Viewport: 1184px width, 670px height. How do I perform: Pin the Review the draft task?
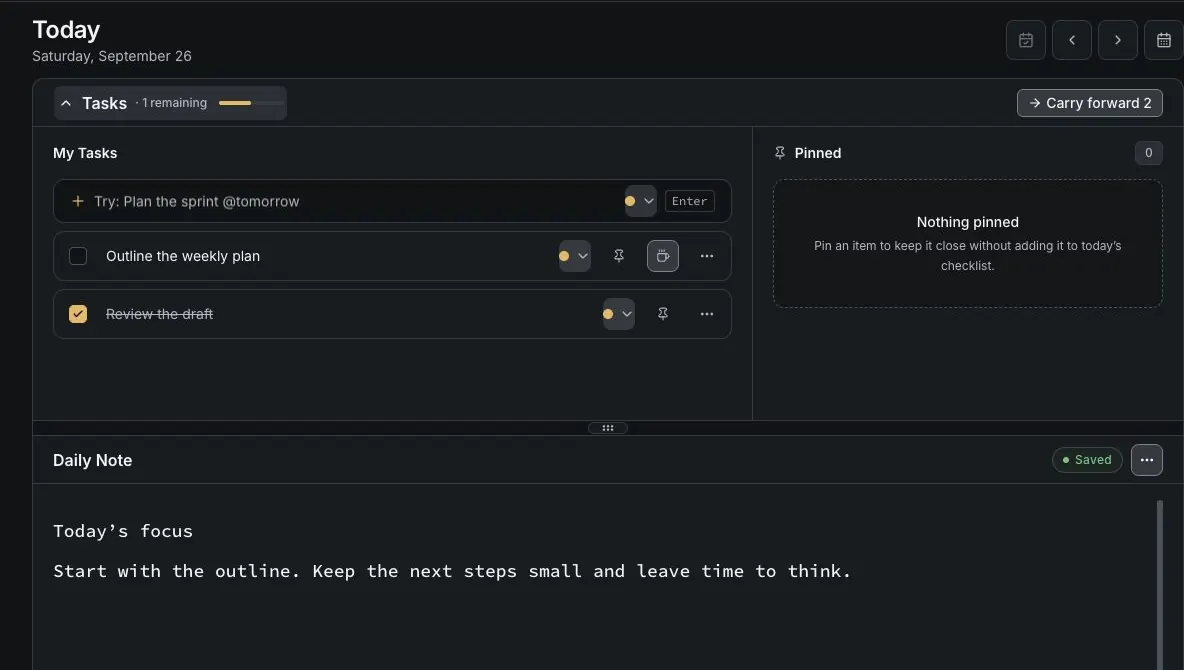coord(663,314)
